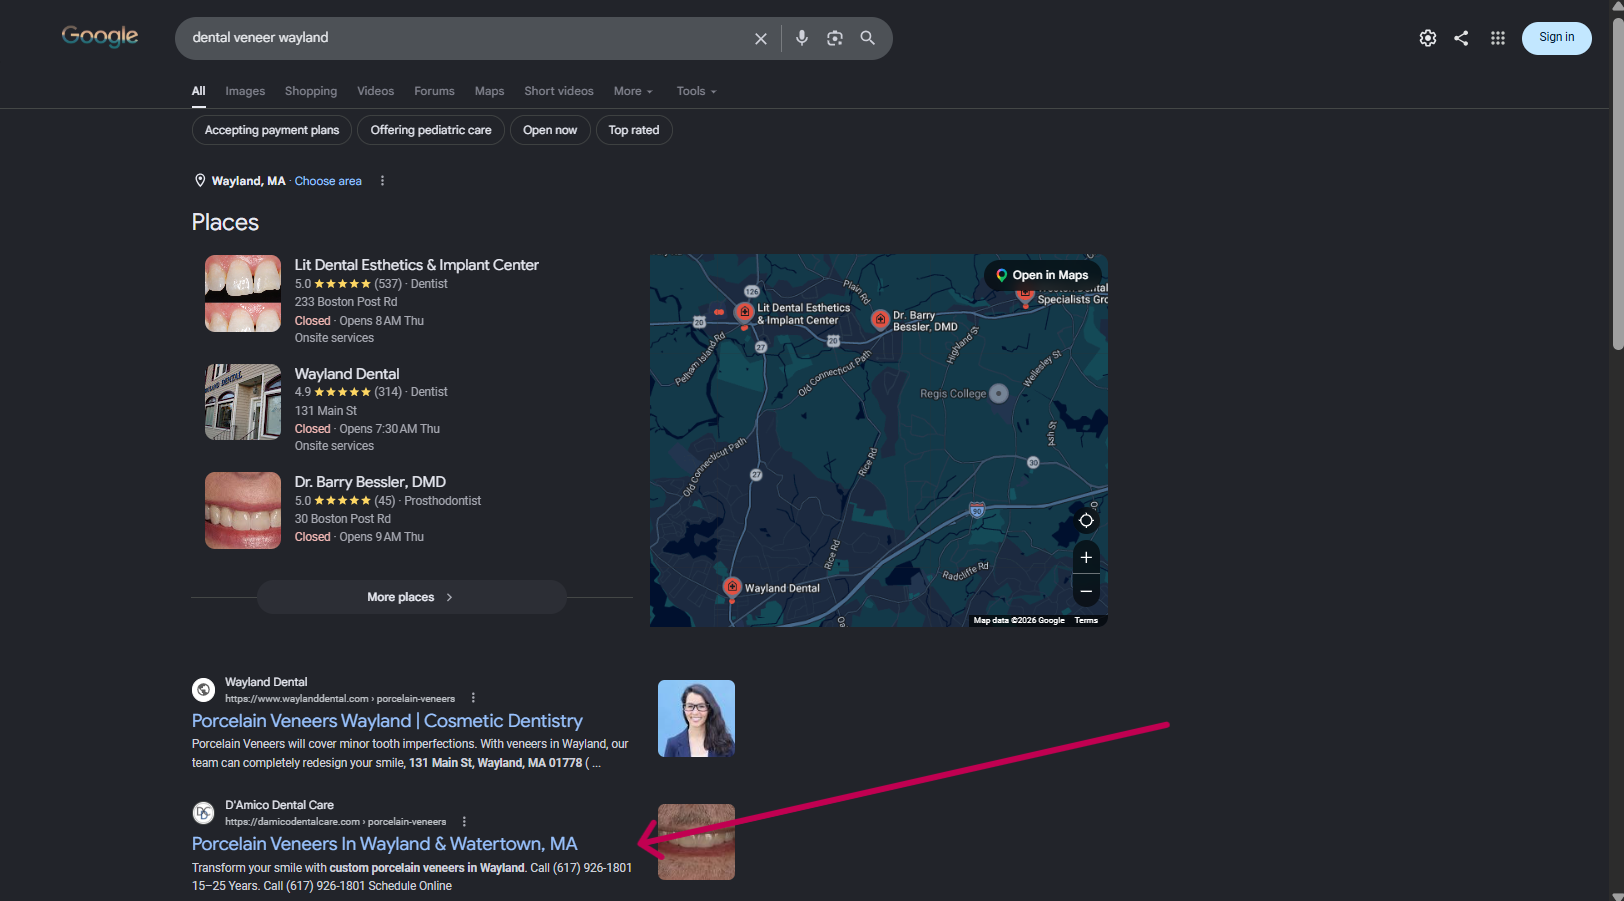Sign in to Google account

[x=1556, y=38]
